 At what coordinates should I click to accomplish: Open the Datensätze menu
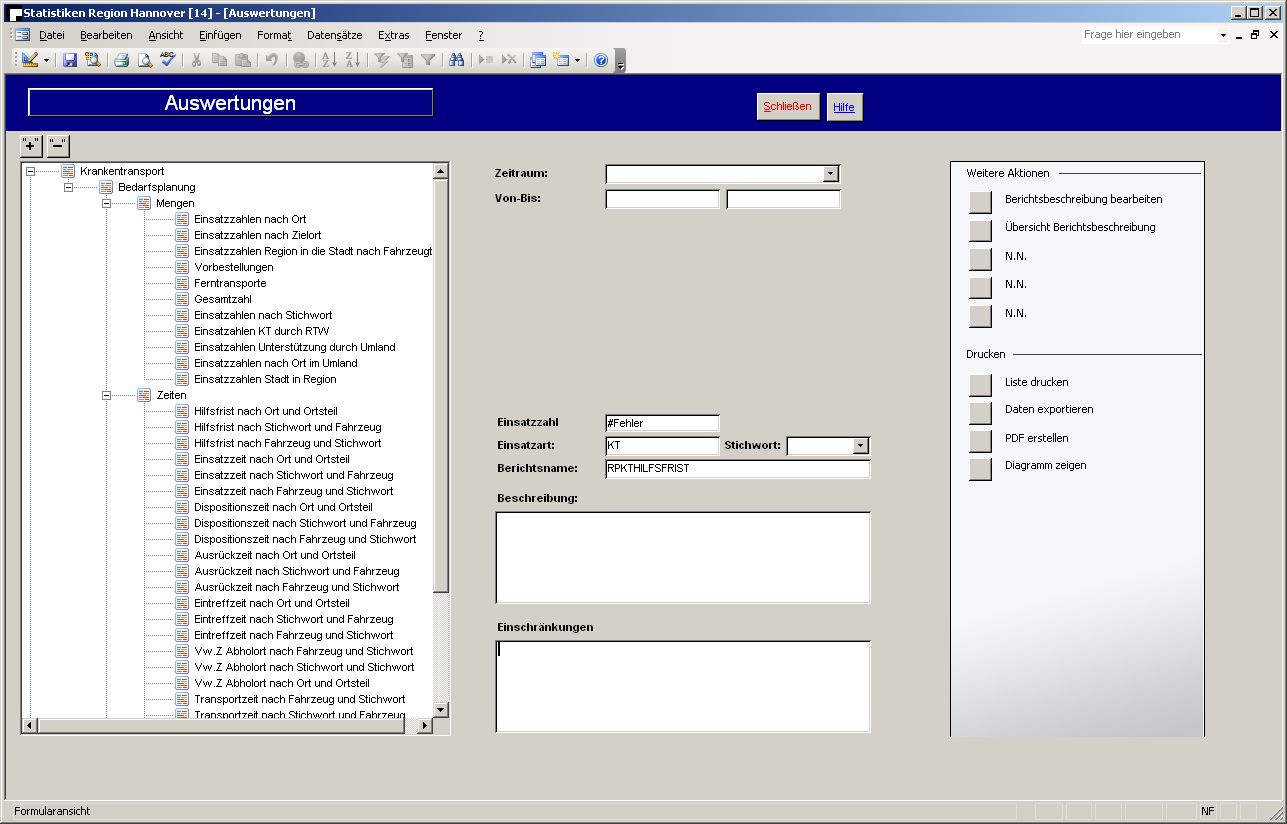(x=335, y=35)
